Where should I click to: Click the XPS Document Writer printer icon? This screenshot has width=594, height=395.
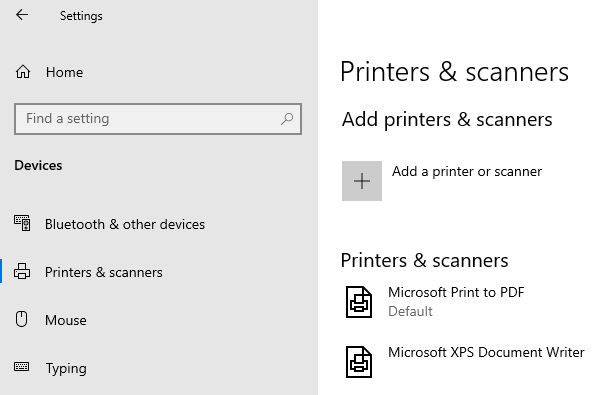click(359, 362)
